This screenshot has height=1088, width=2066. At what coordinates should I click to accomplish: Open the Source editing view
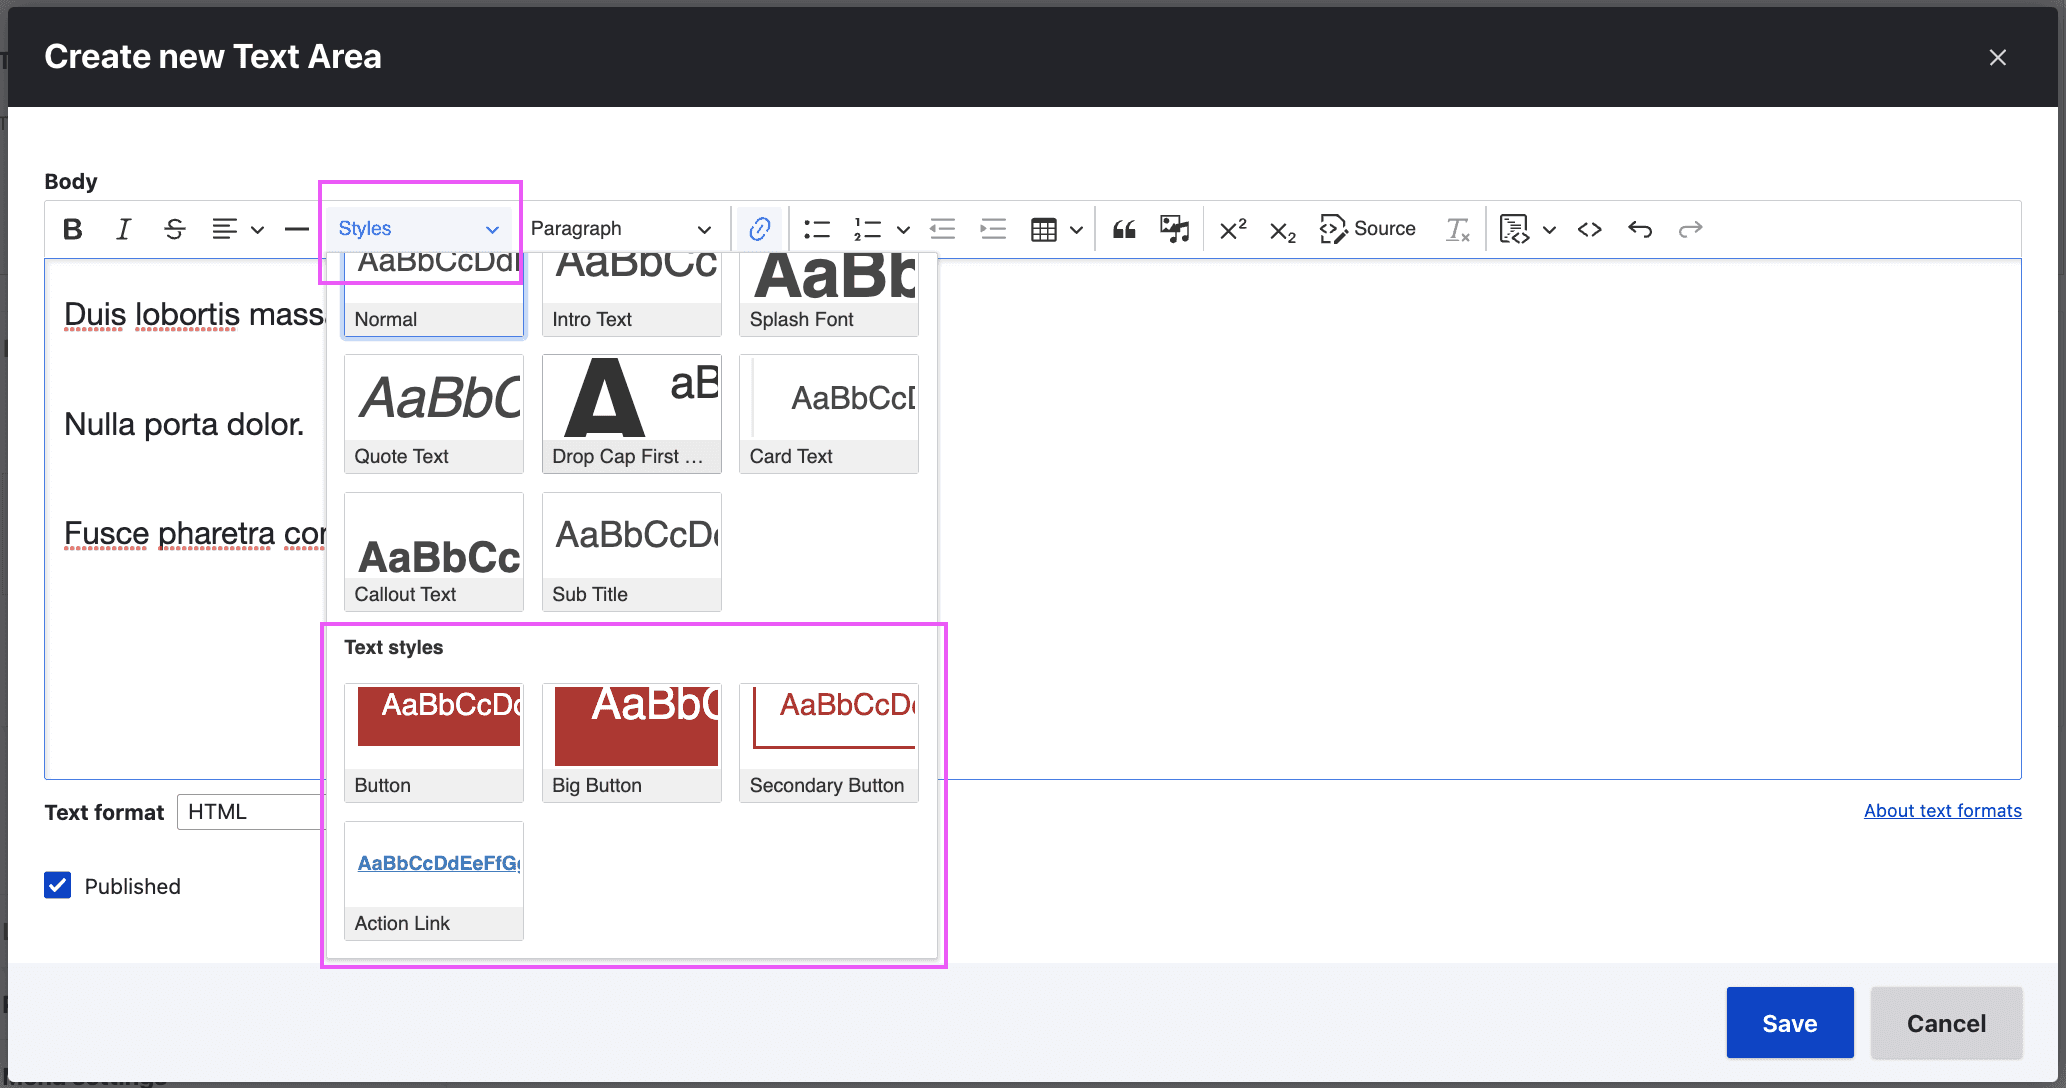1368,229
